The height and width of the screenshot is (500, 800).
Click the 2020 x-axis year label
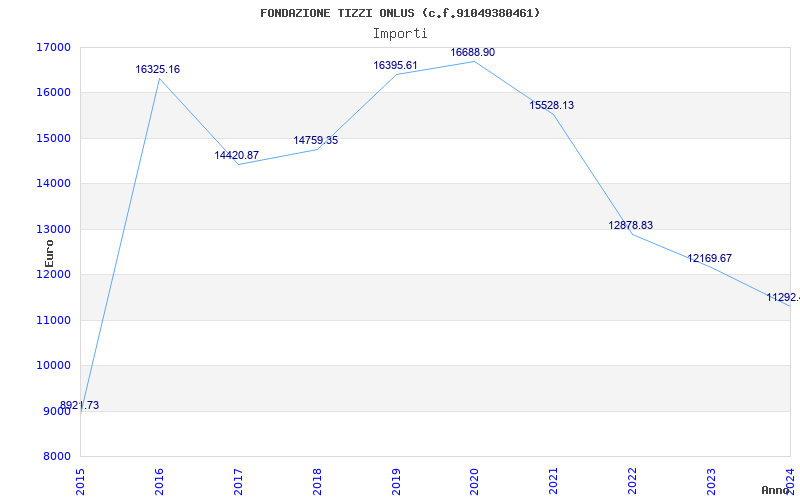474,481
